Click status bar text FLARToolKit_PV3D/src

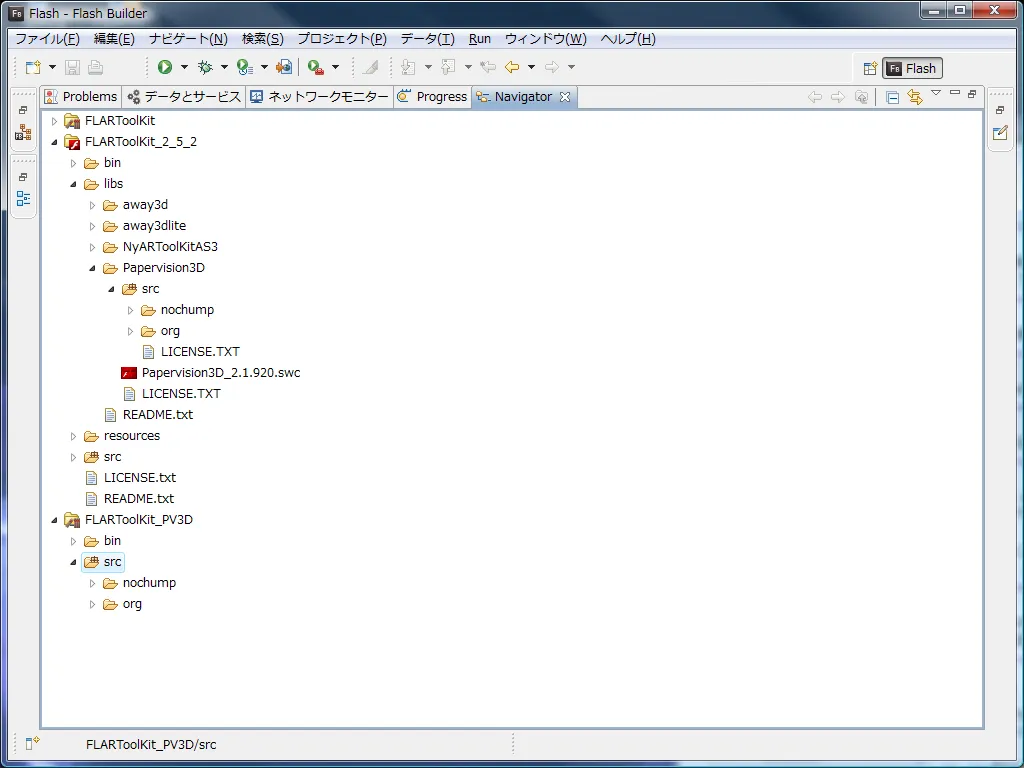151,744
